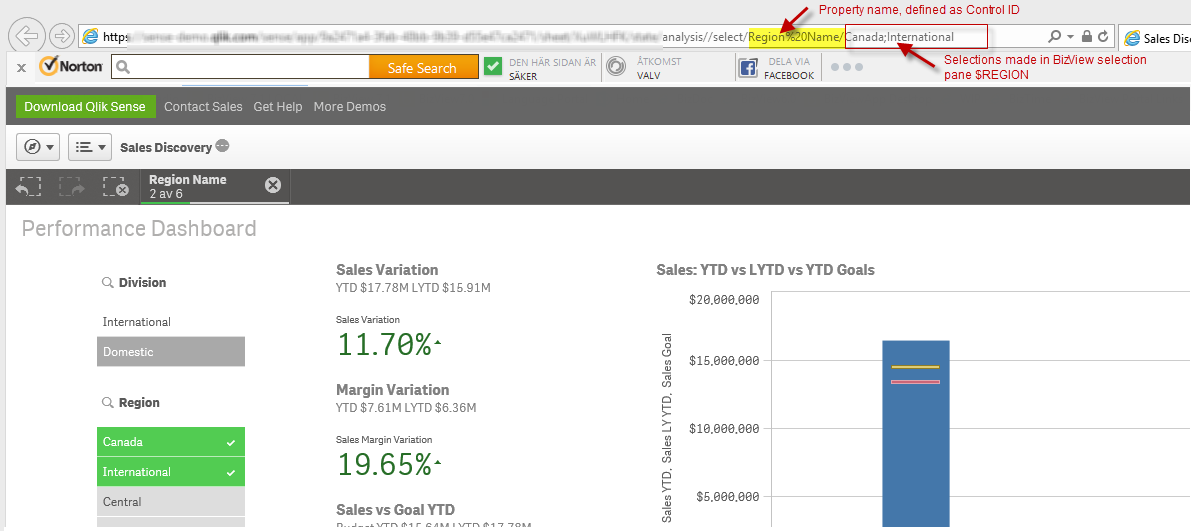This screenshot has height=531, width=1193.
Task: Click the Sales: YTD vs LYTD chart title
Action: (765, 269)
